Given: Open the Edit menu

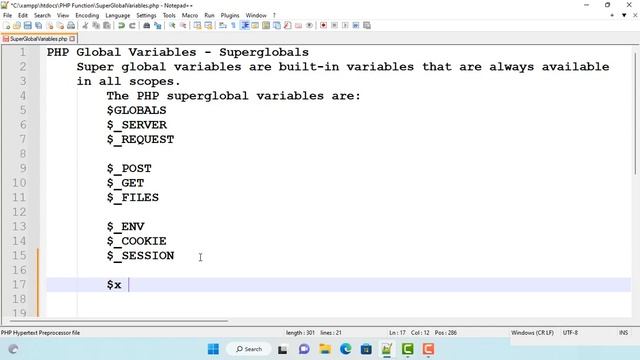Looking at the screenshot, I should coord(23,15).
